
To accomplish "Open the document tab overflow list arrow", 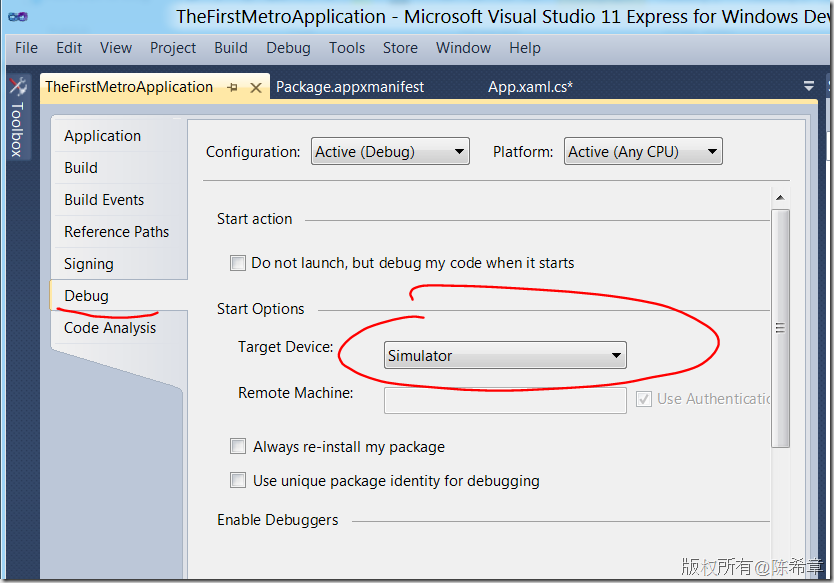I will pos(808,86).
